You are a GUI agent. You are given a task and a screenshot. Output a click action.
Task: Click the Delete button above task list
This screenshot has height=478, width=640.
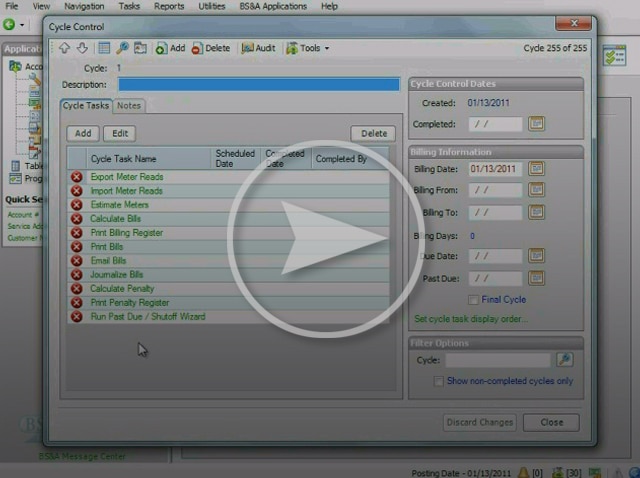click(x=373, y=133)
